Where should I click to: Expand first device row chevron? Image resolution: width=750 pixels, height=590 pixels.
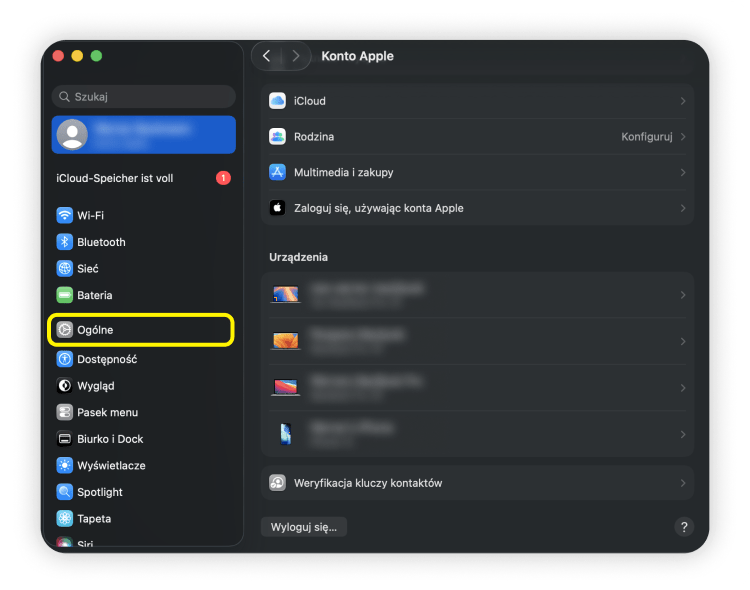683,295
